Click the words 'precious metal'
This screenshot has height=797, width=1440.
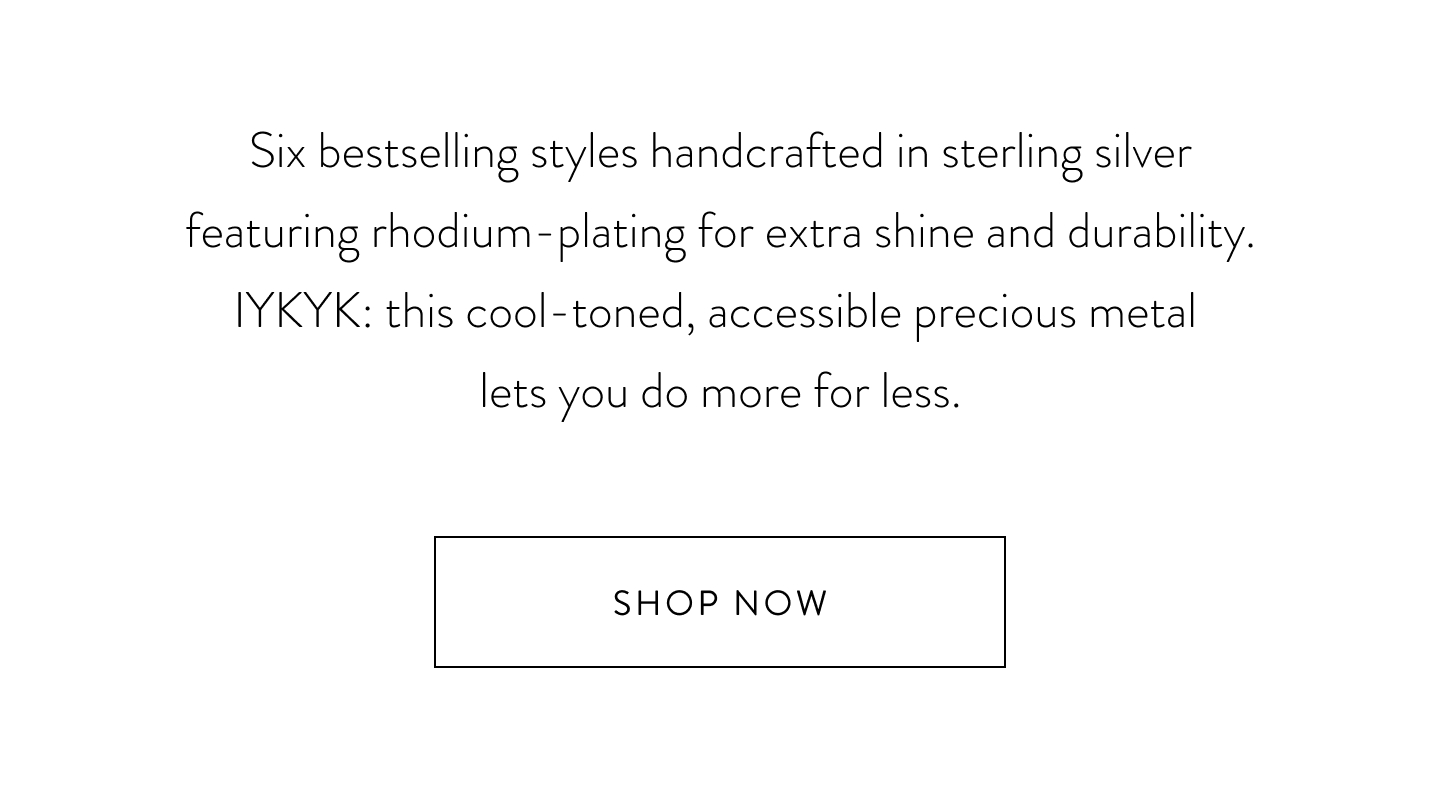pyautogui.click(x=1054, y=314)
